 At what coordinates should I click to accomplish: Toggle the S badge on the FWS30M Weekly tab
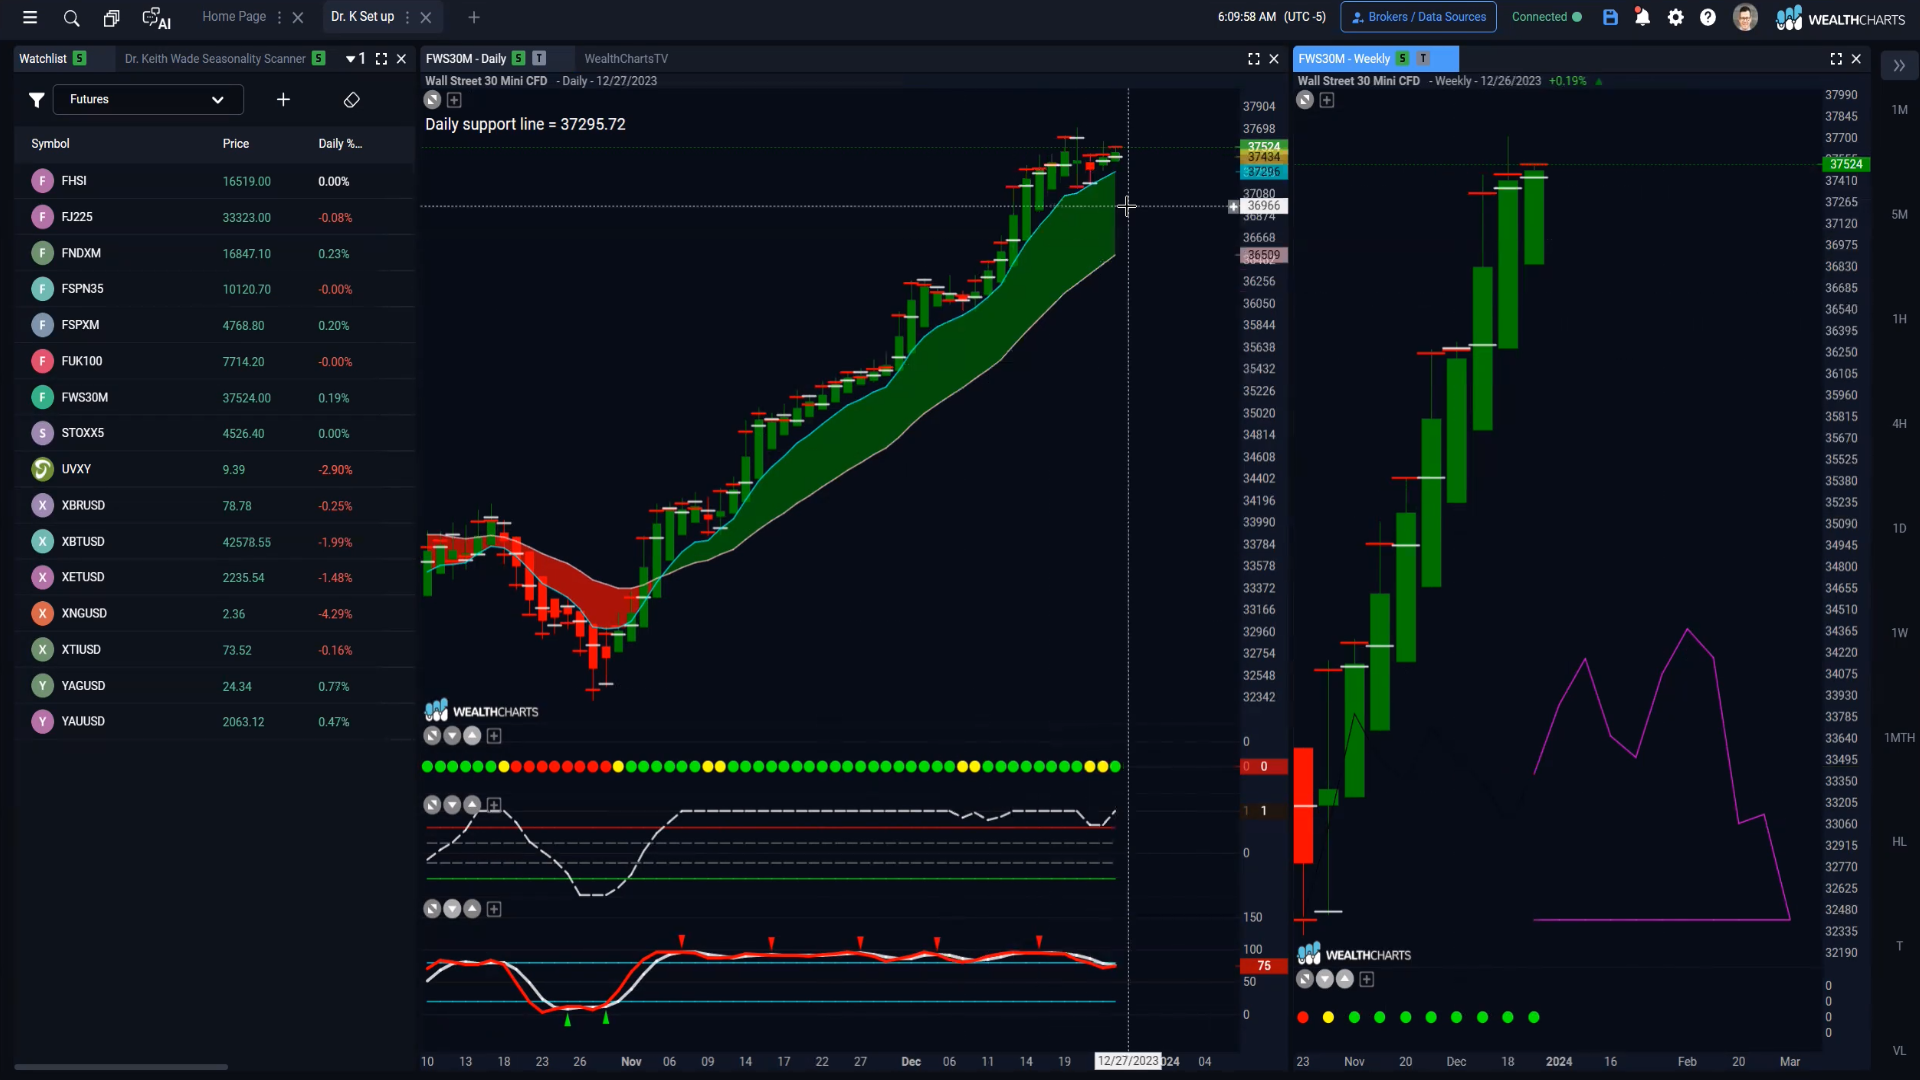(1402, 59)
